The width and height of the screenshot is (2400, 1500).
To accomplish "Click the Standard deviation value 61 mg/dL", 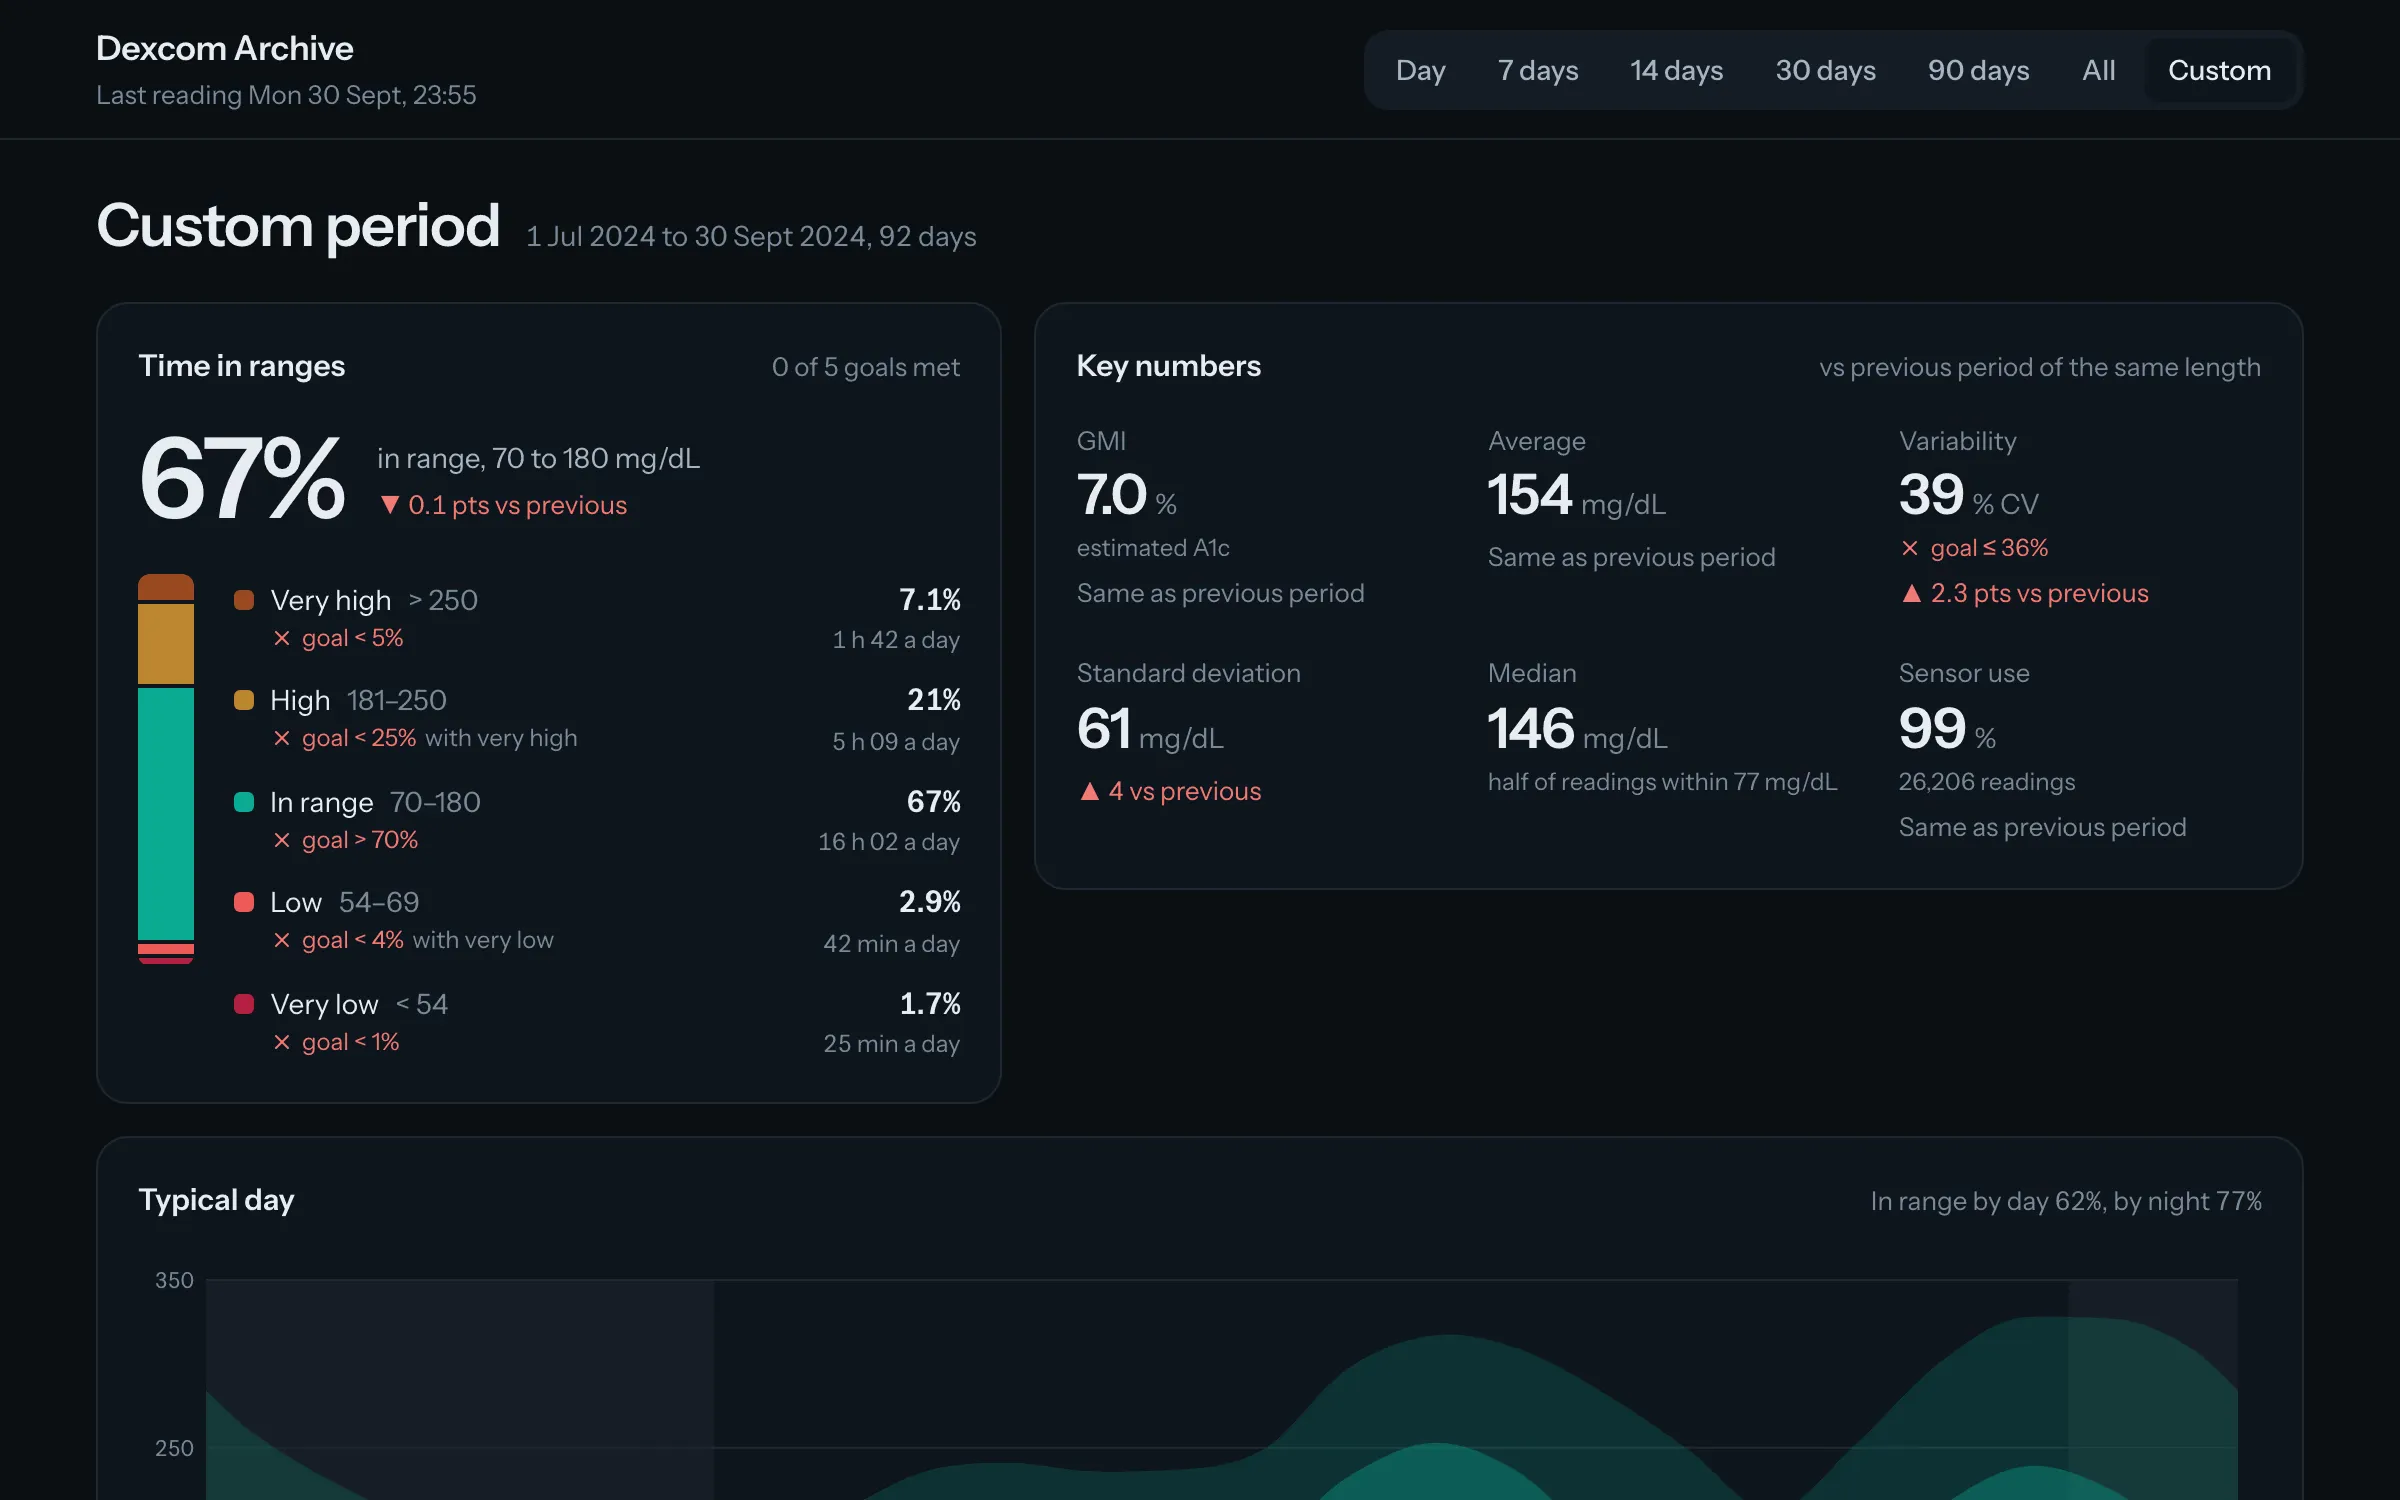I will [x=1150, y=729].
